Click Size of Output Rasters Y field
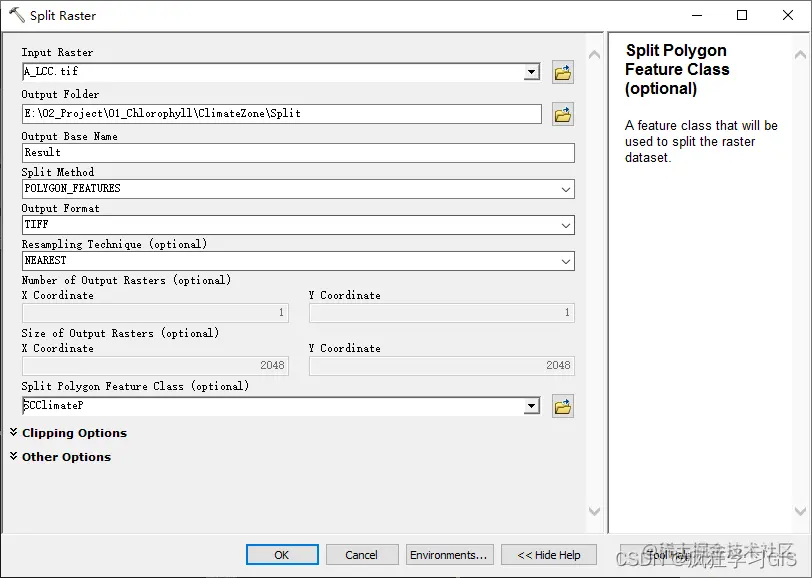Screen dimensions: 812x578 pos(442,366)
